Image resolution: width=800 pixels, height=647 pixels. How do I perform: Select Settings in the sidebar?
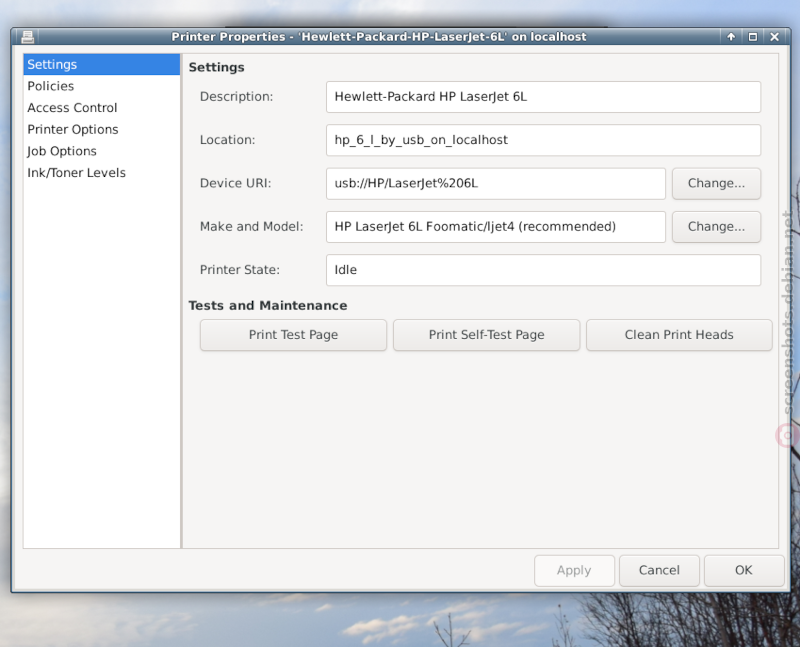(x=102, y=64)
